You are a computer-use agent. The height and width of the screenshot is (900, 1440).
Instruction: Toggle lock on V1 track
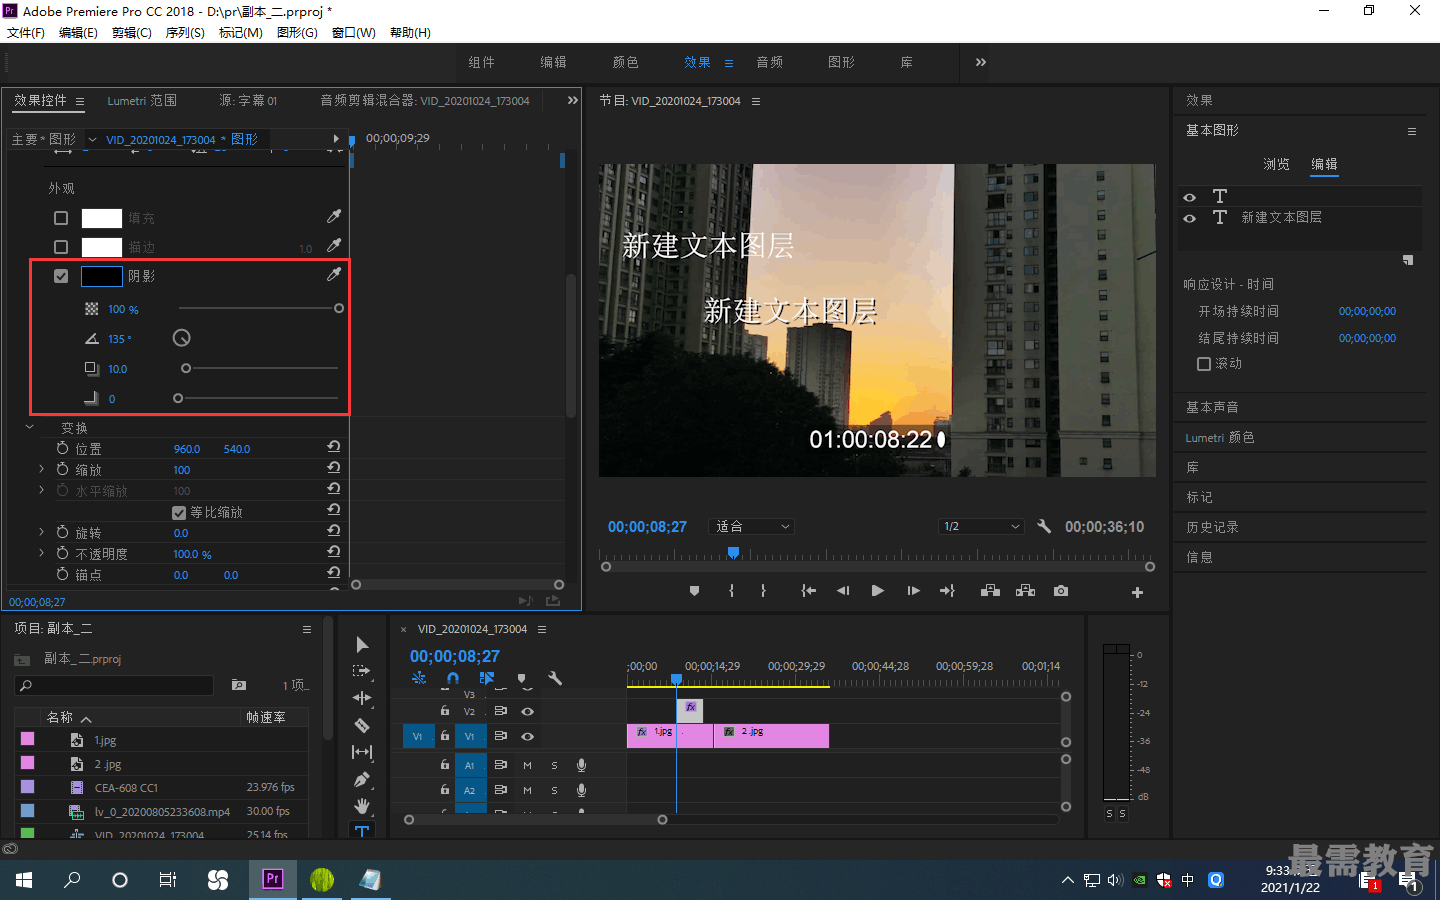445,736
